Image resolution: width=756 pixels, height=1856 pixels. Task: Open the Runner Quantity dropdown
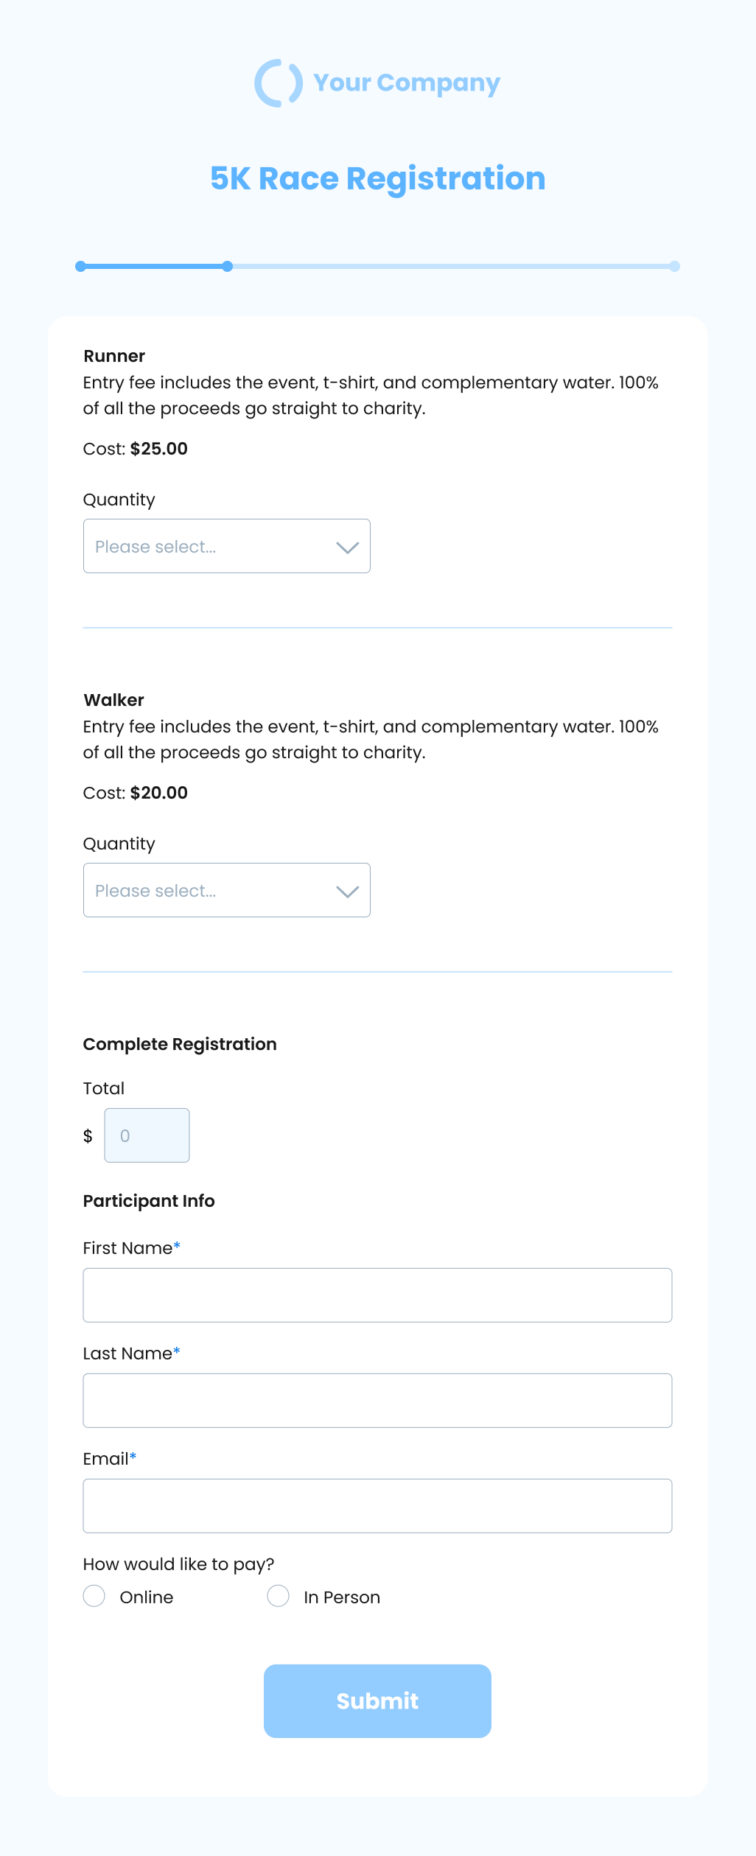(x=227, y=546)
